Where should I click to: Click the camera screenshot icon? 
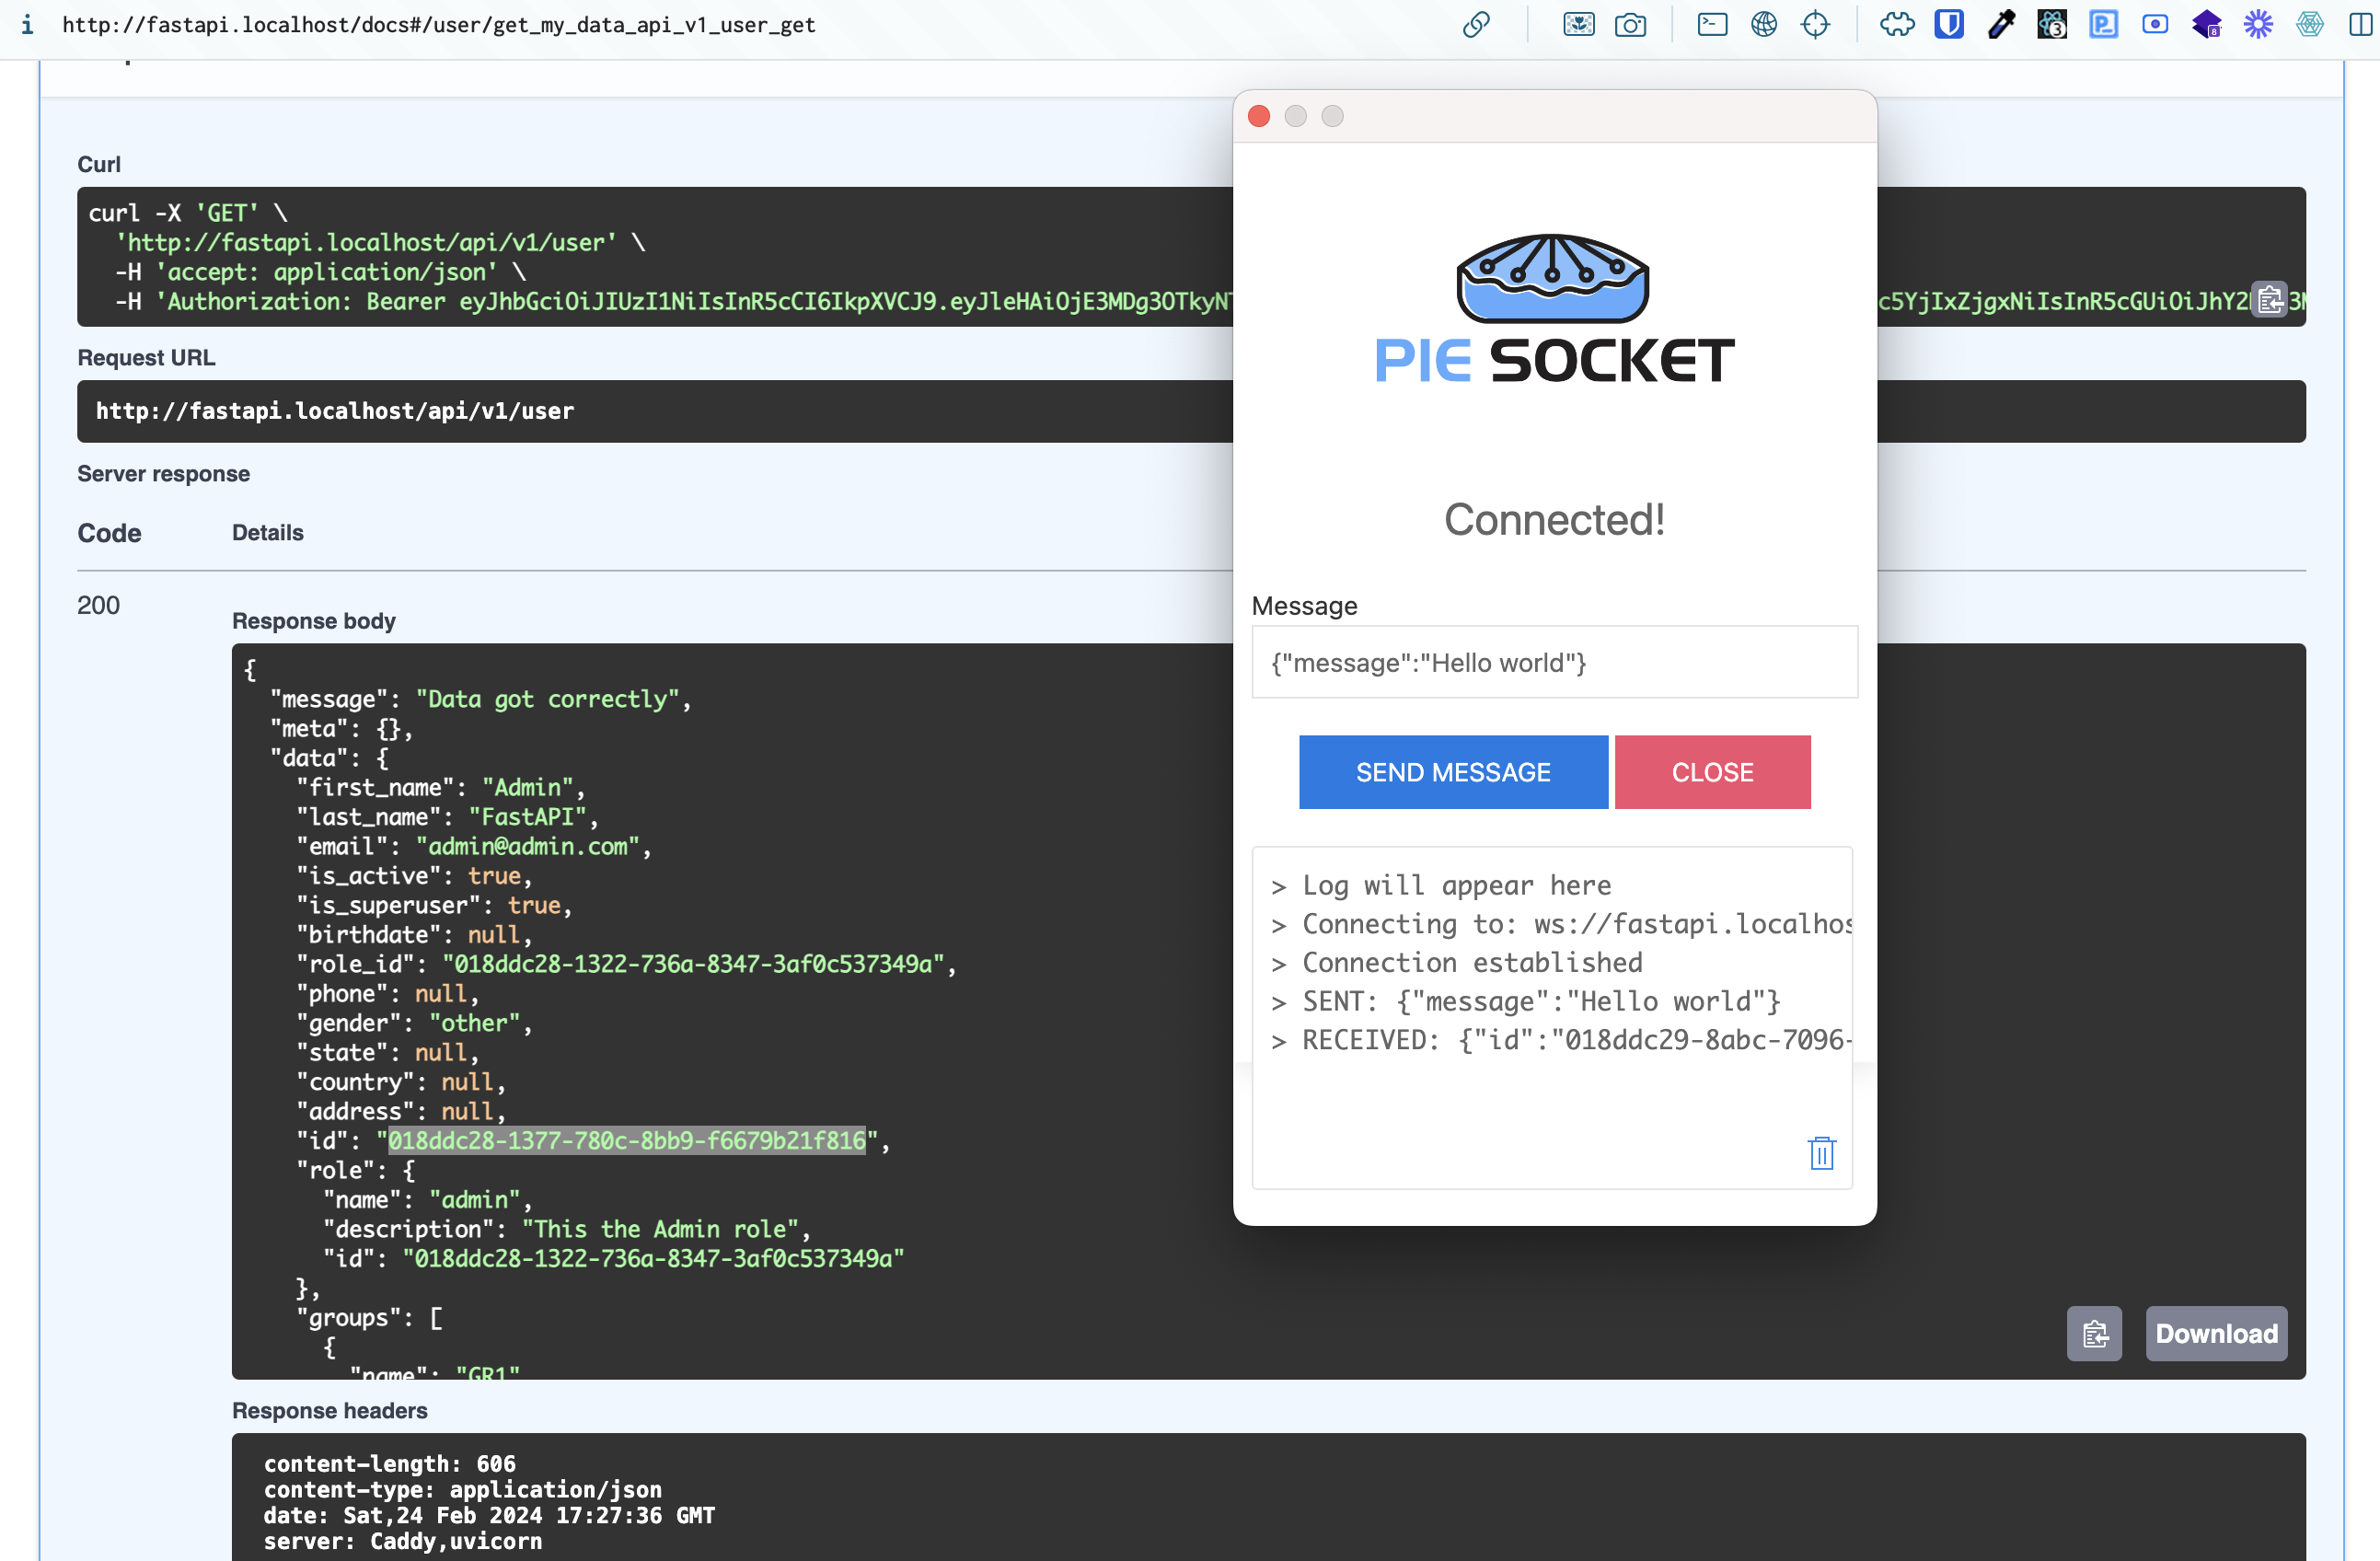[x=1630, y=25]
